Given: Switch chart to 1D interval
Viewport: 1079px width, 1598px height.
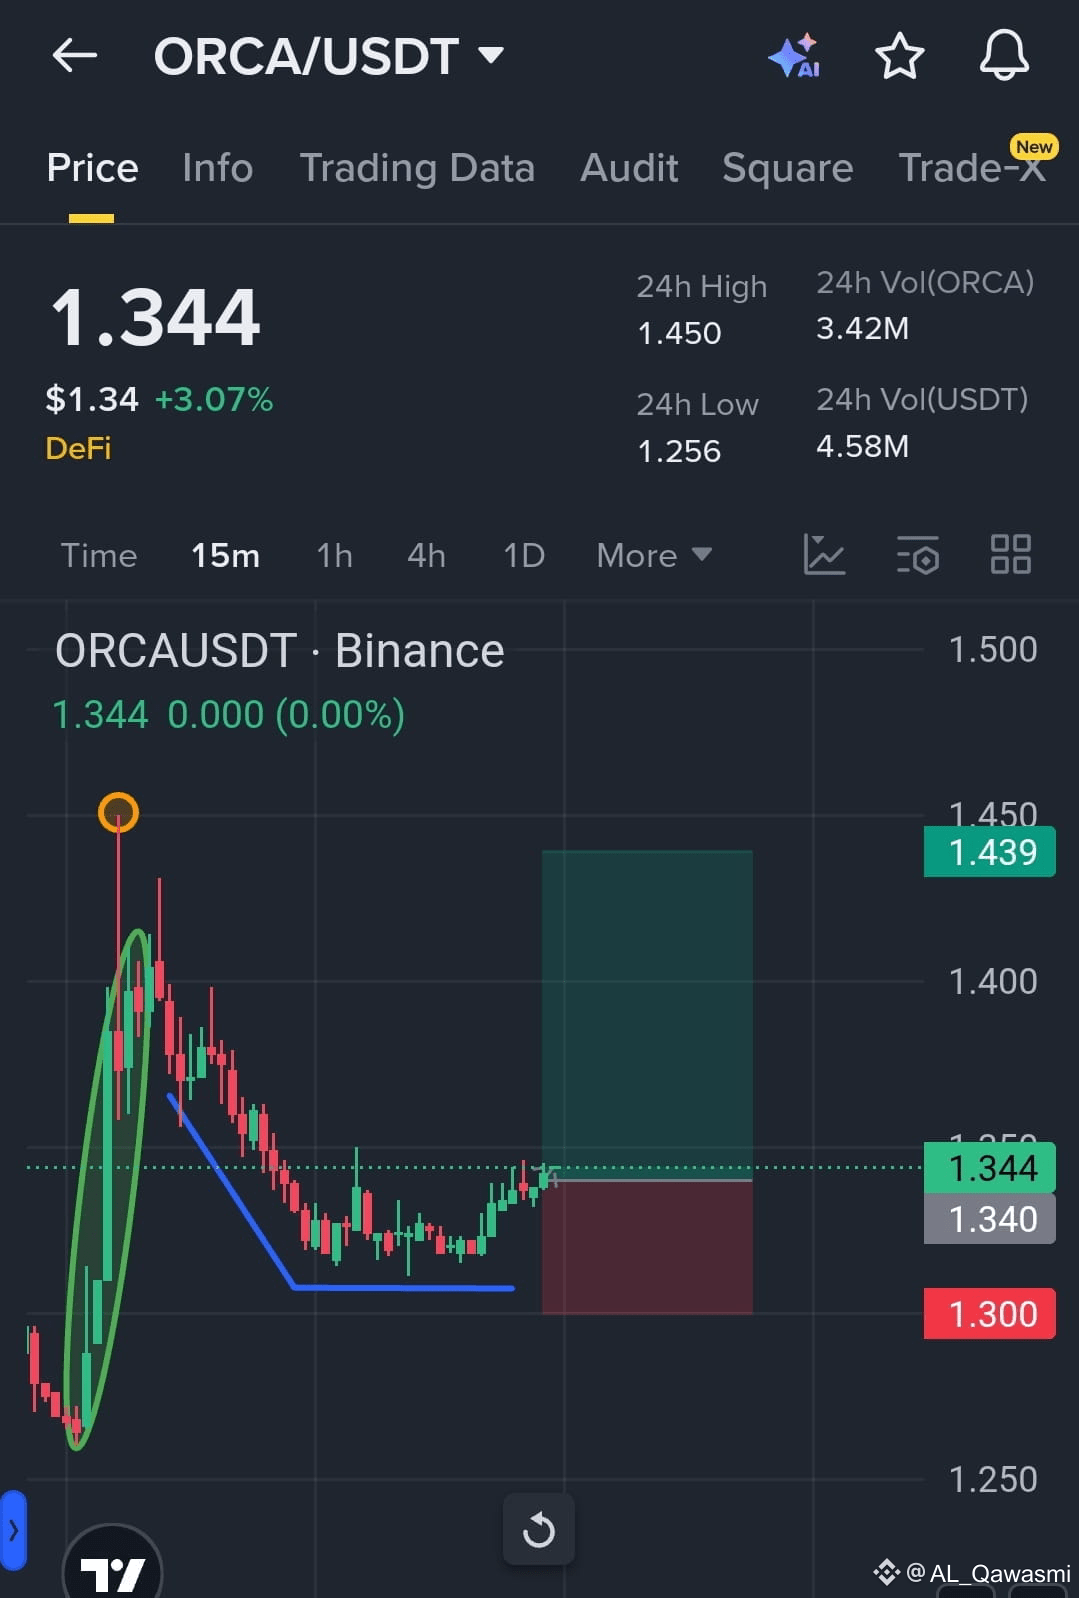Looking at the screenshot, I should [524, 555].
